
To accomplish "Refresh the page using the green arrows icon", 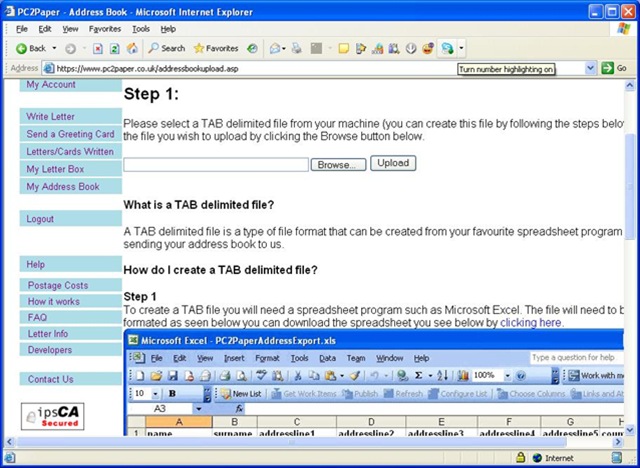I will tap(115, 49).
